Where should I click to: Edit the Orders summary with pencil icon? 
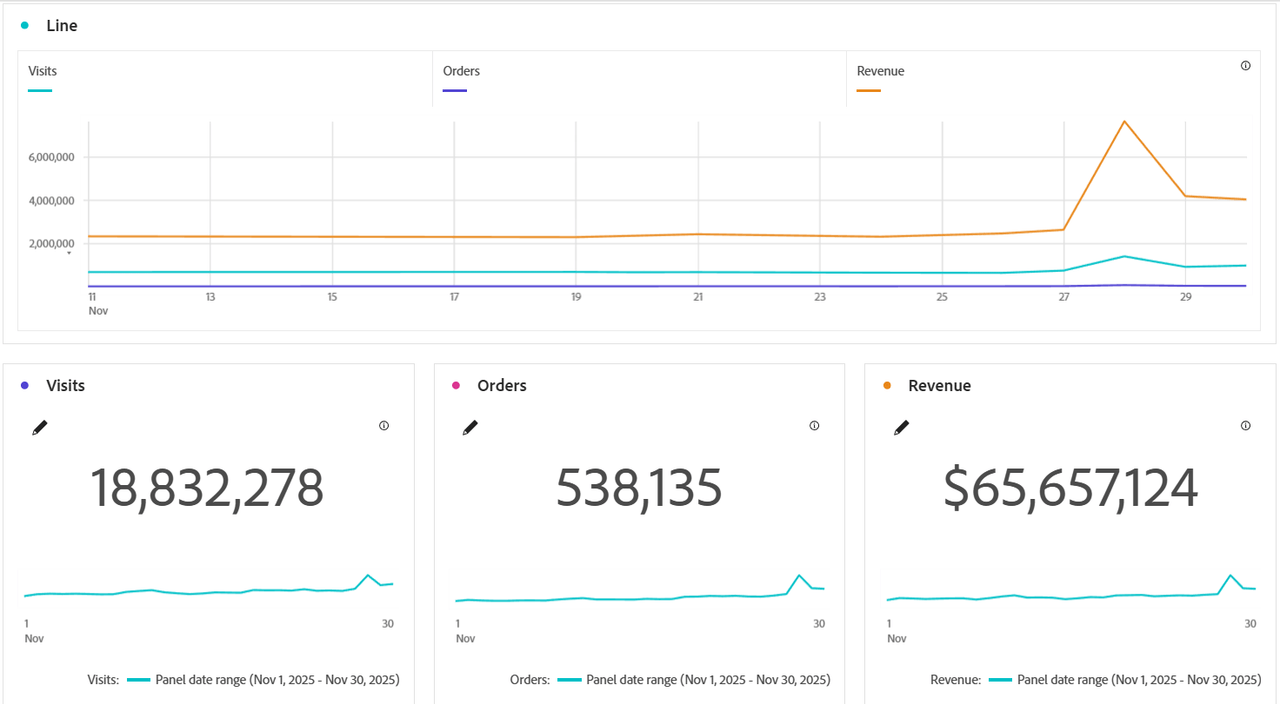(470, 428)
